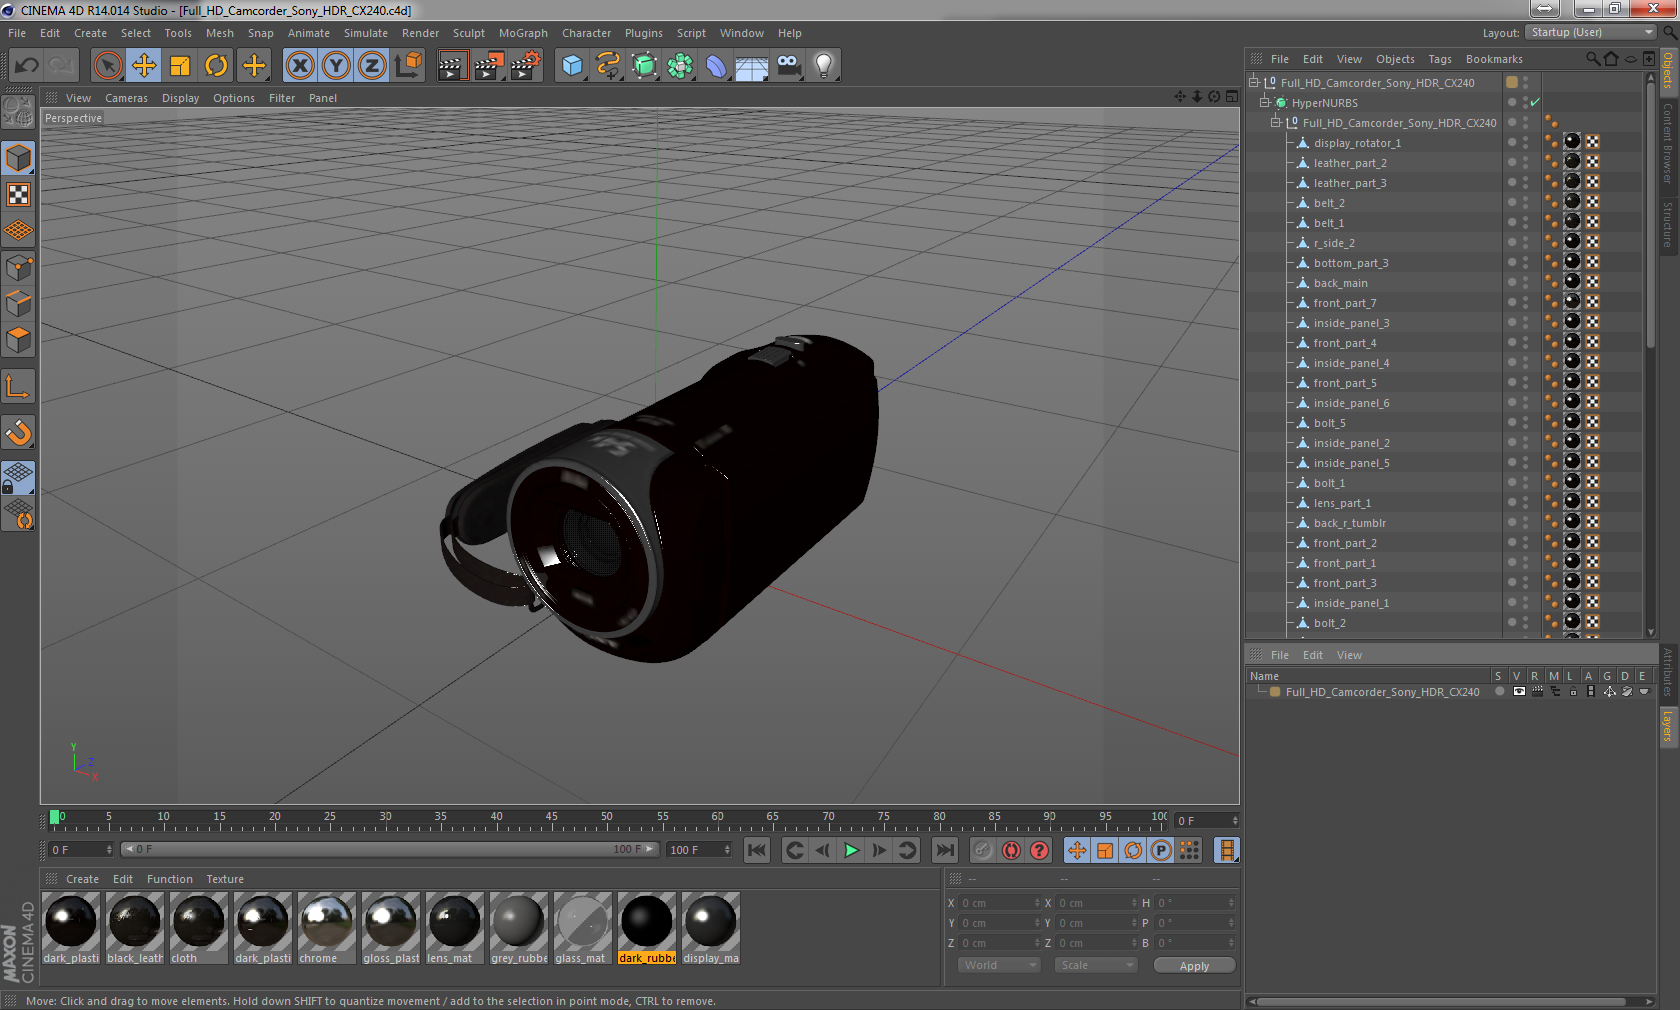Select the Scale tool
The height and width of the screenshot is (1010, 1680).
180,66
